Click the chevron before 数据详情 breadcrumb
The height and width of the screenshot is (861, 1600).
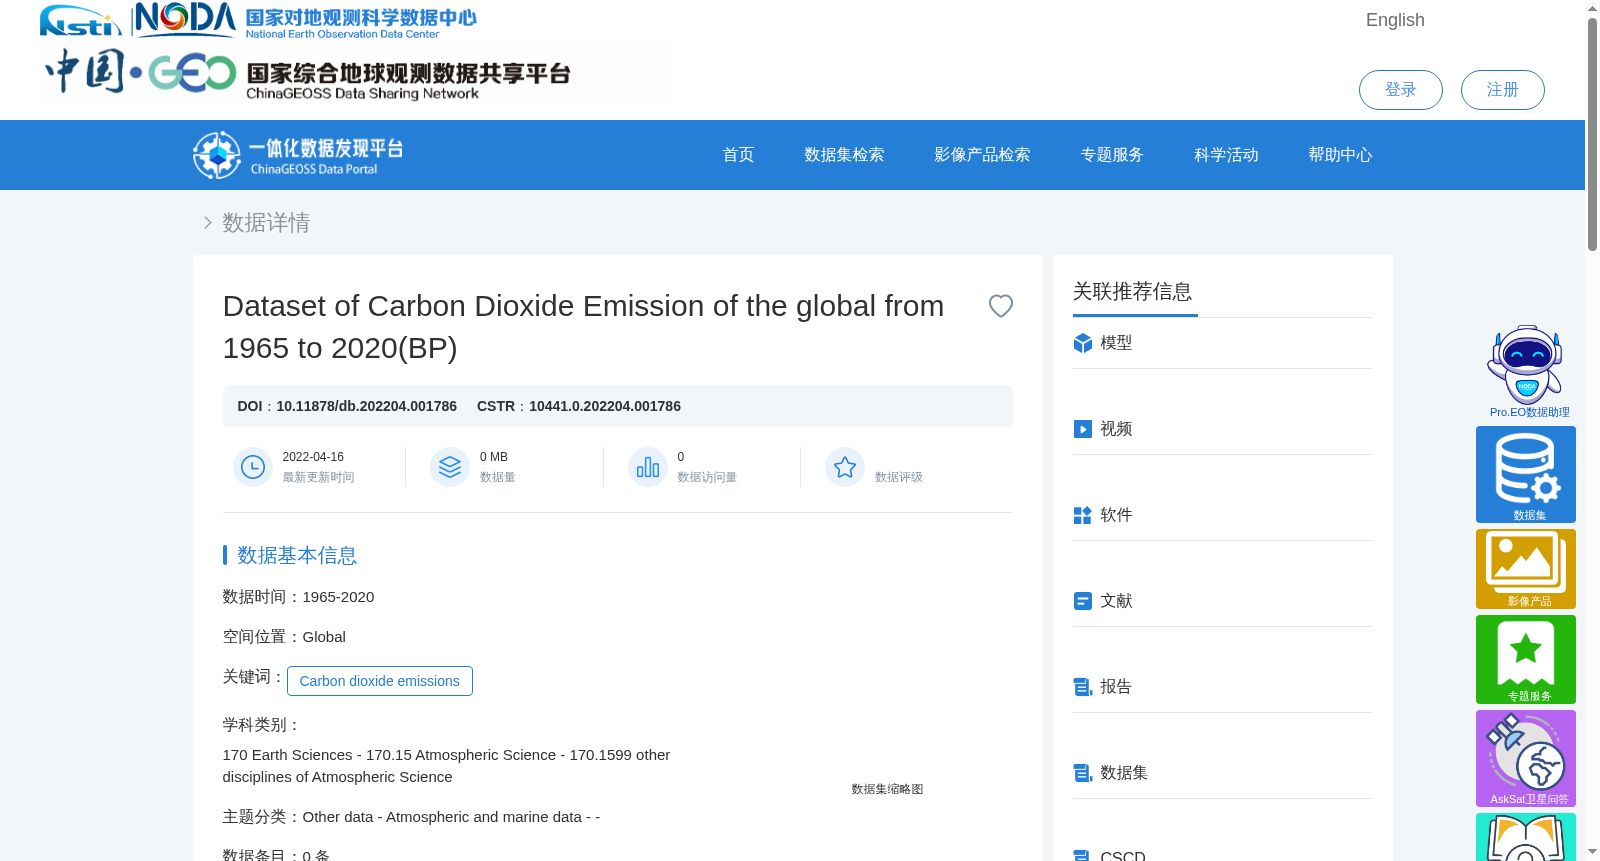click(208, 223)
